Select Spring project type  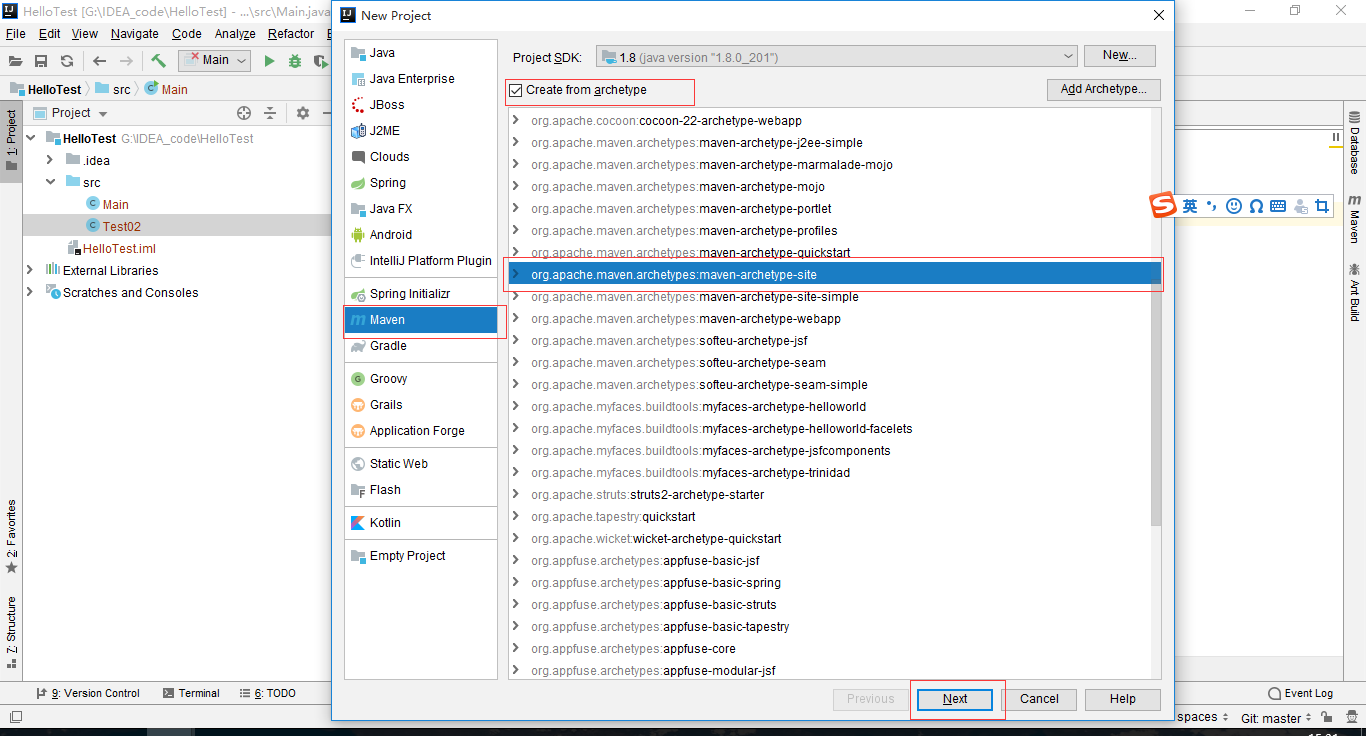tap(421, 183)
